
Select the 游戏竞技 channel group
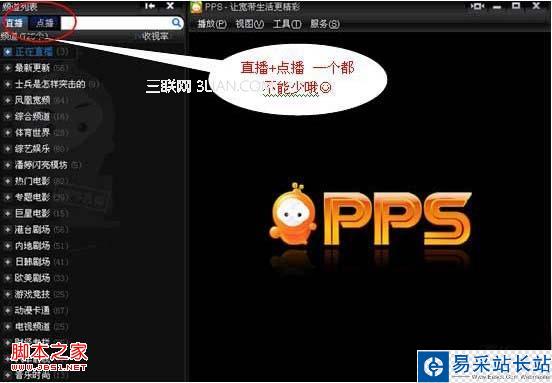(x=32, y=294)
